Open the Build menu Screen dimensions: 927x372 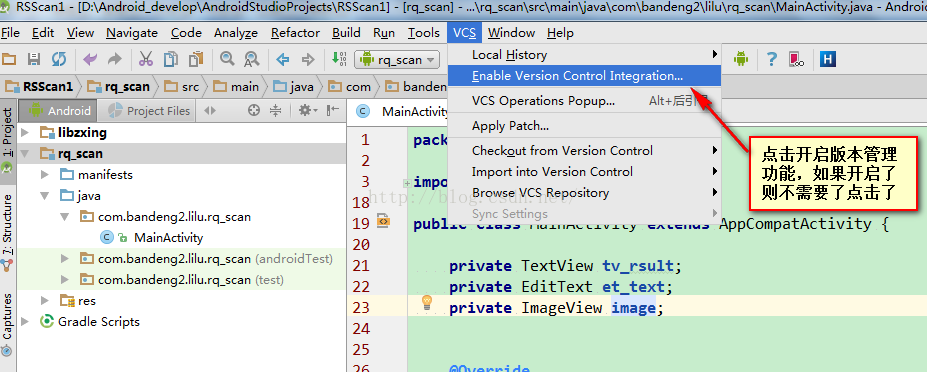[346, 33]
